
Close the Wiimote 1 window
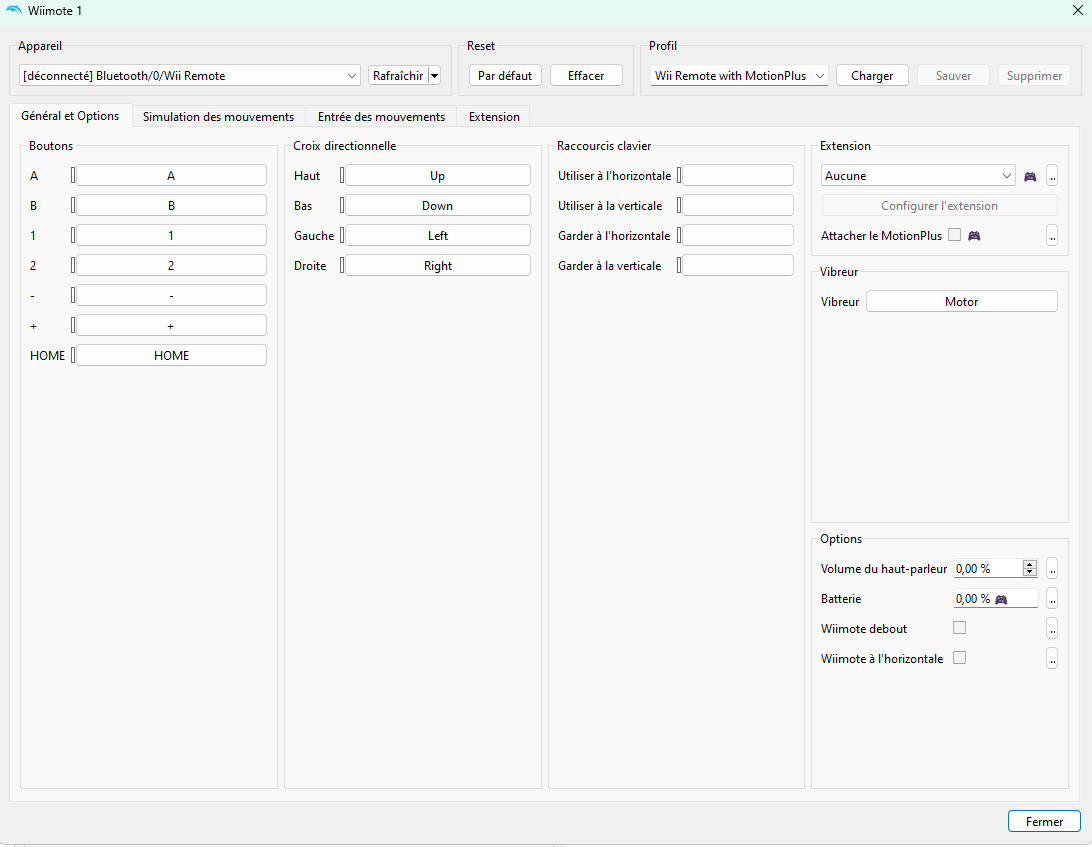1077,10
